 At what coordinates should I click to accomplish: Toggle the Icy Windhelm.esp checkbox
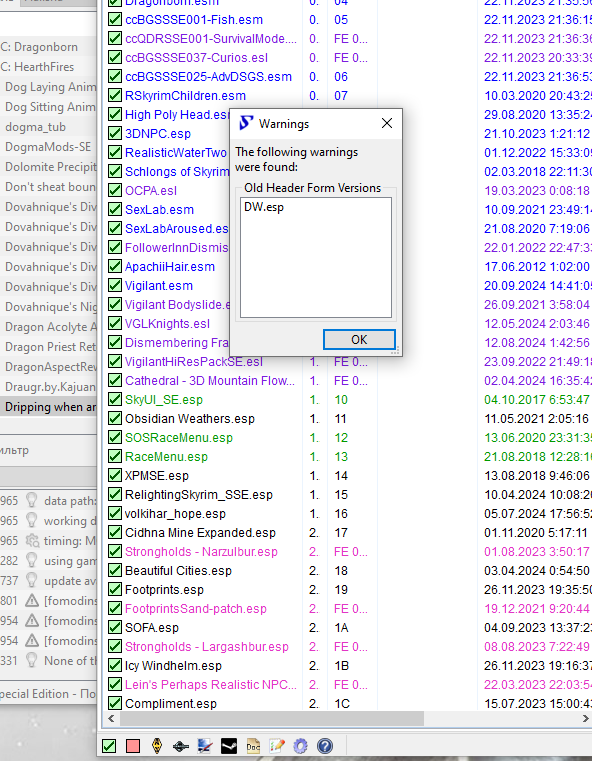[x=115, y=665]
